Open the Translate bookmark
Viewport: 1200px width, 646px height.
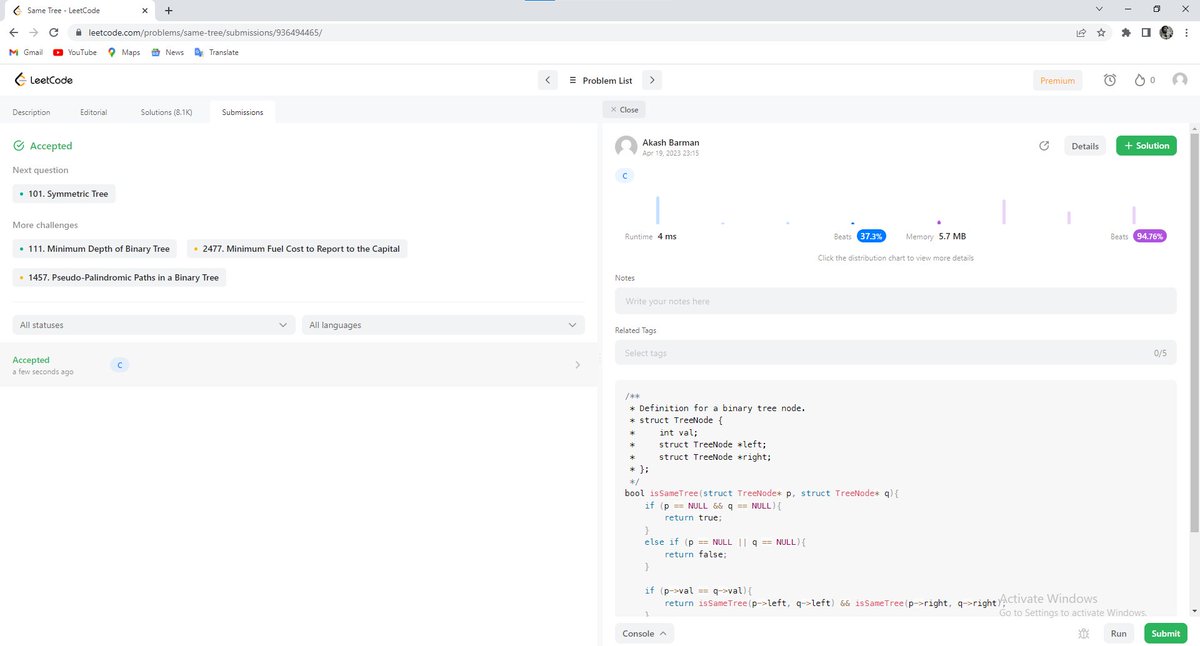[x=216, y=52]
